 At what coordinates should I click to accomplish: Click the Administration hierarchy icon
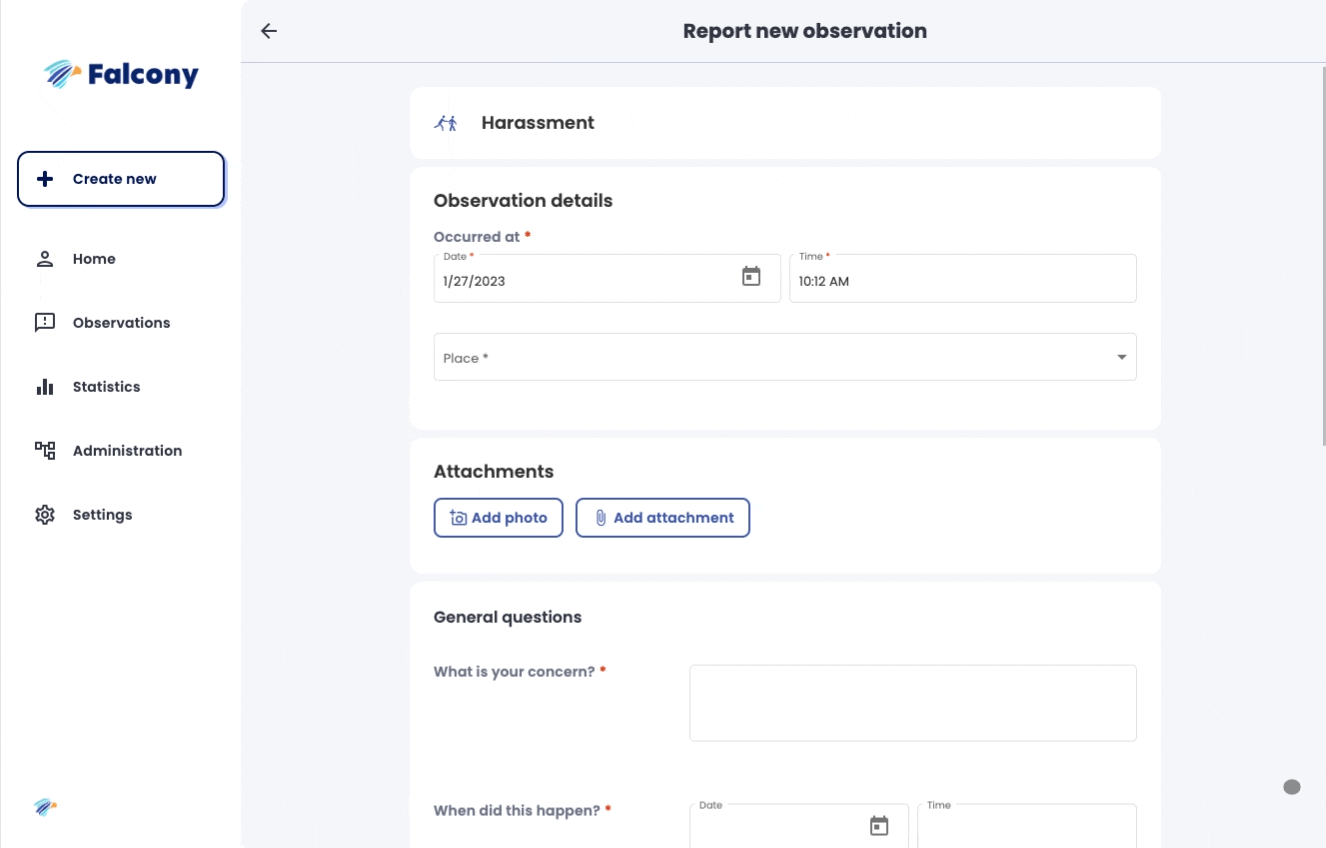click(45, 451)
